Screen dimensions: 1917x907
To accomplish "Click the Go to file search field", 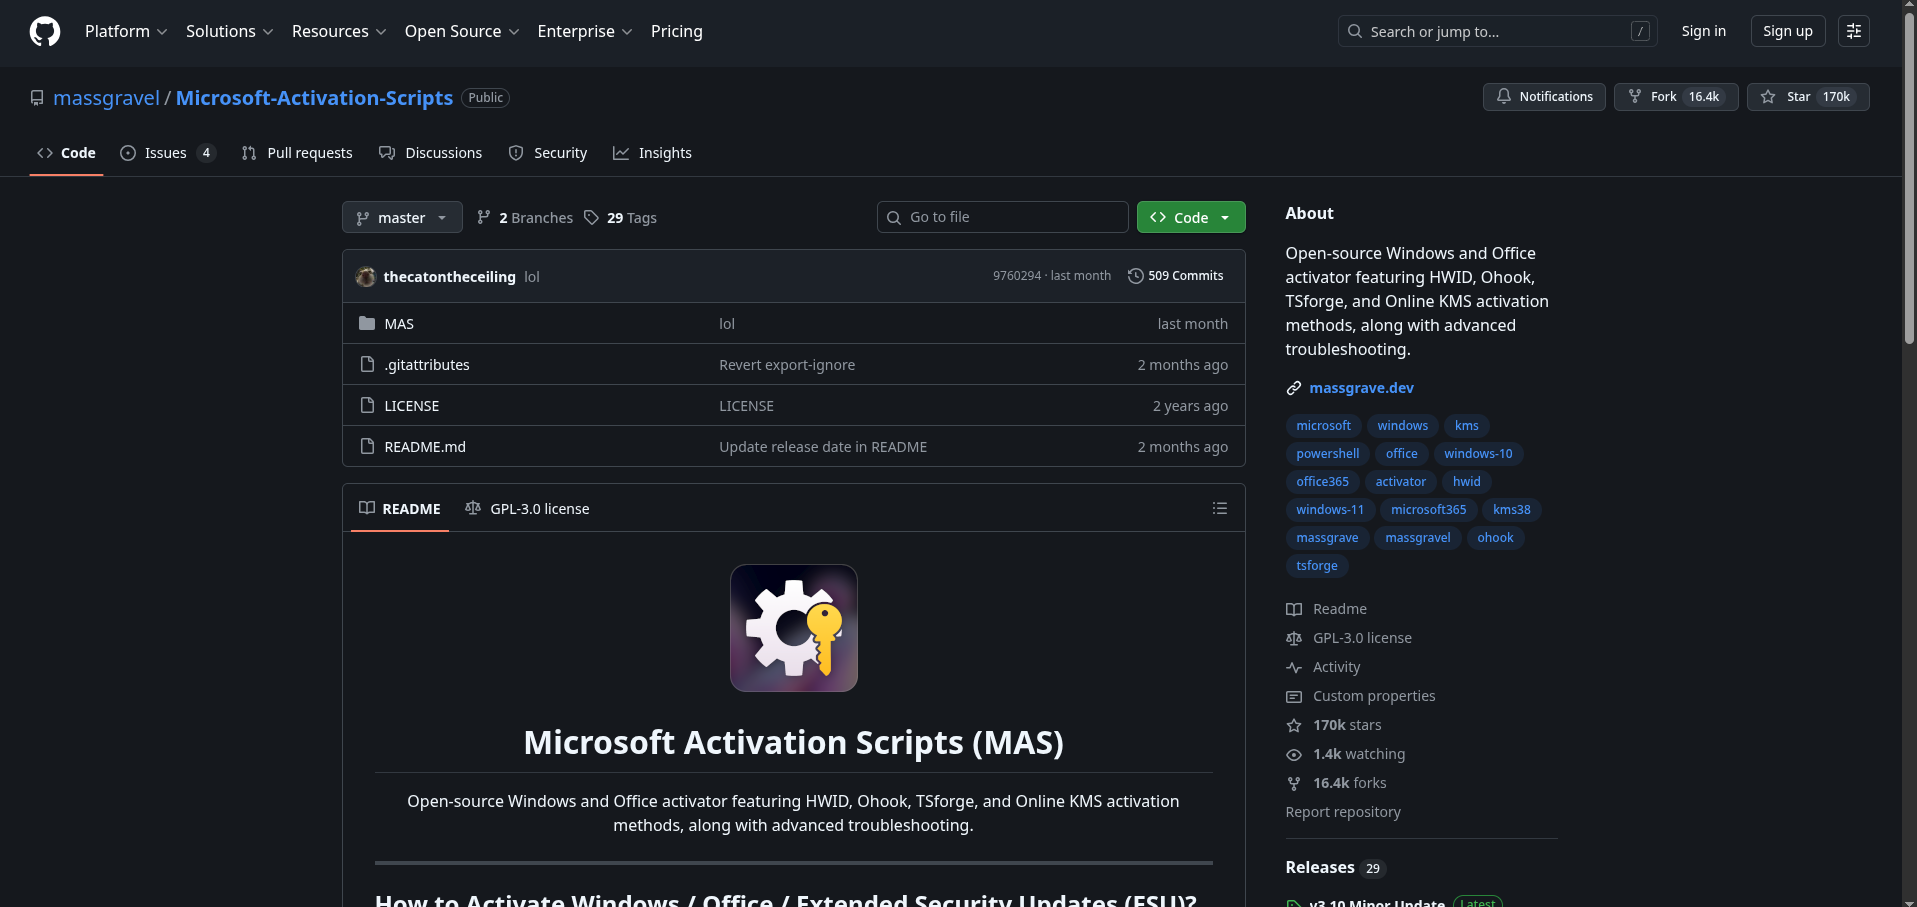I will (x=1001, y=217).
